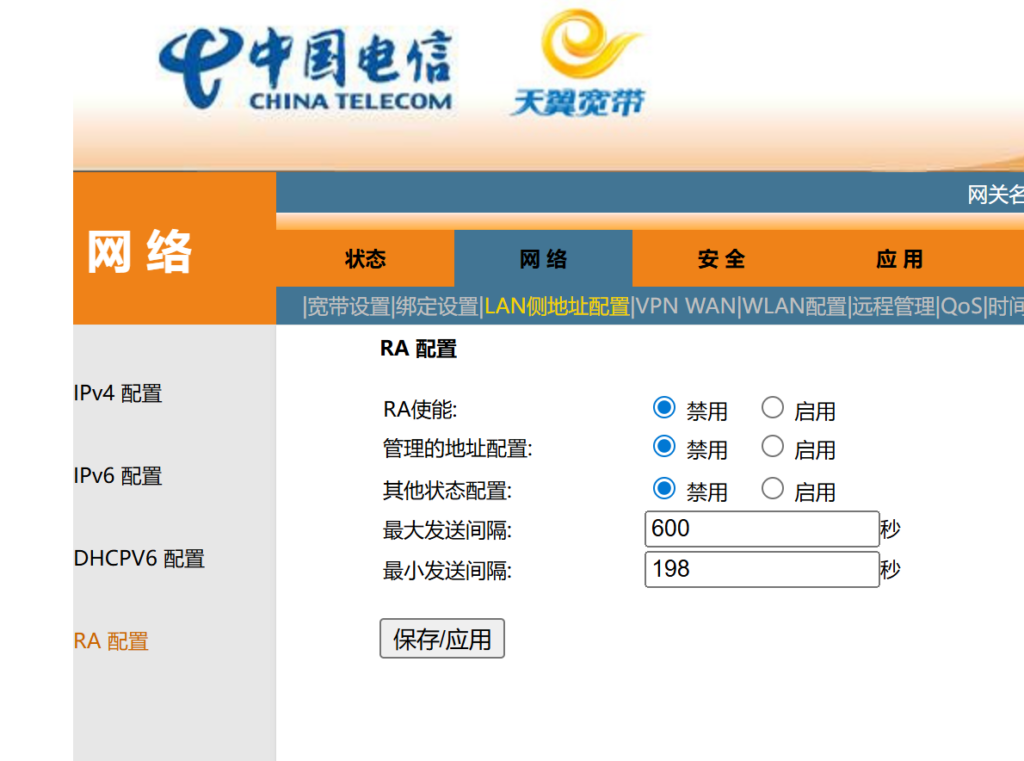1024x761 pixels.
Task: Open 宽带设置 submenu
Action: tap(348, 307)
